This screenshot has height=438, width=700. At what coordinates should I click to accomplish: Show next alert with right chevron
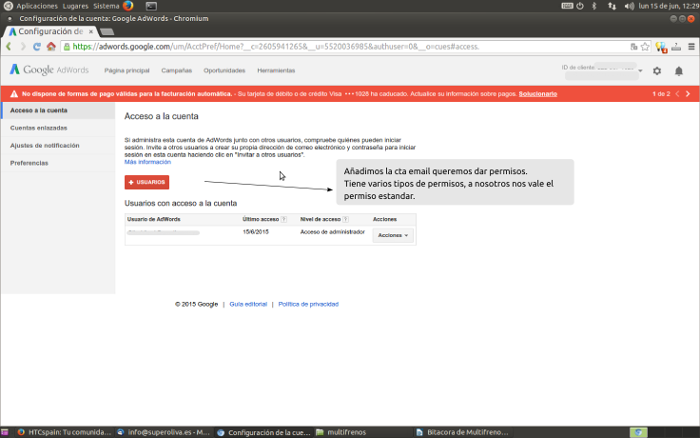pos(688,94)
